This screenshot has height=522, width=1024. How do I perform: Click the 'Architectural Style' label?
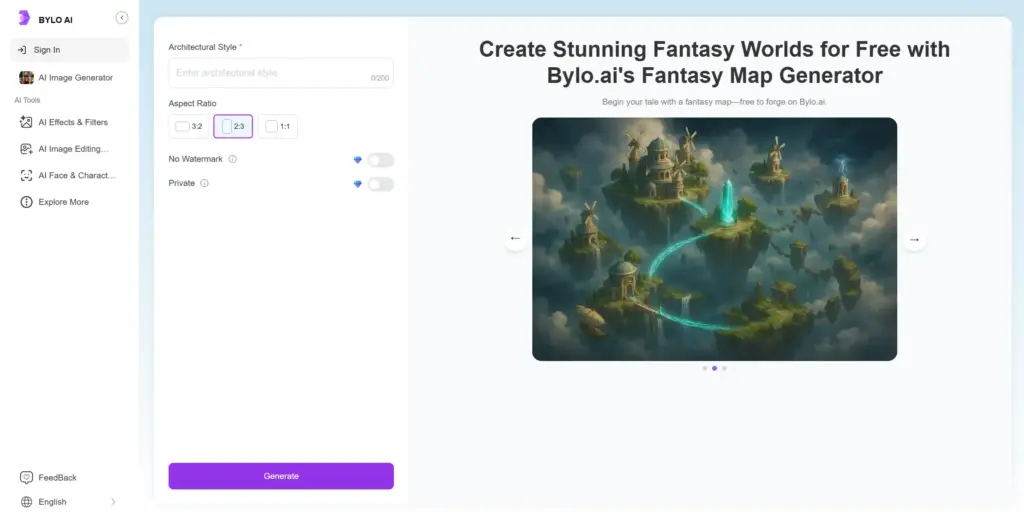tap(202, 47)
